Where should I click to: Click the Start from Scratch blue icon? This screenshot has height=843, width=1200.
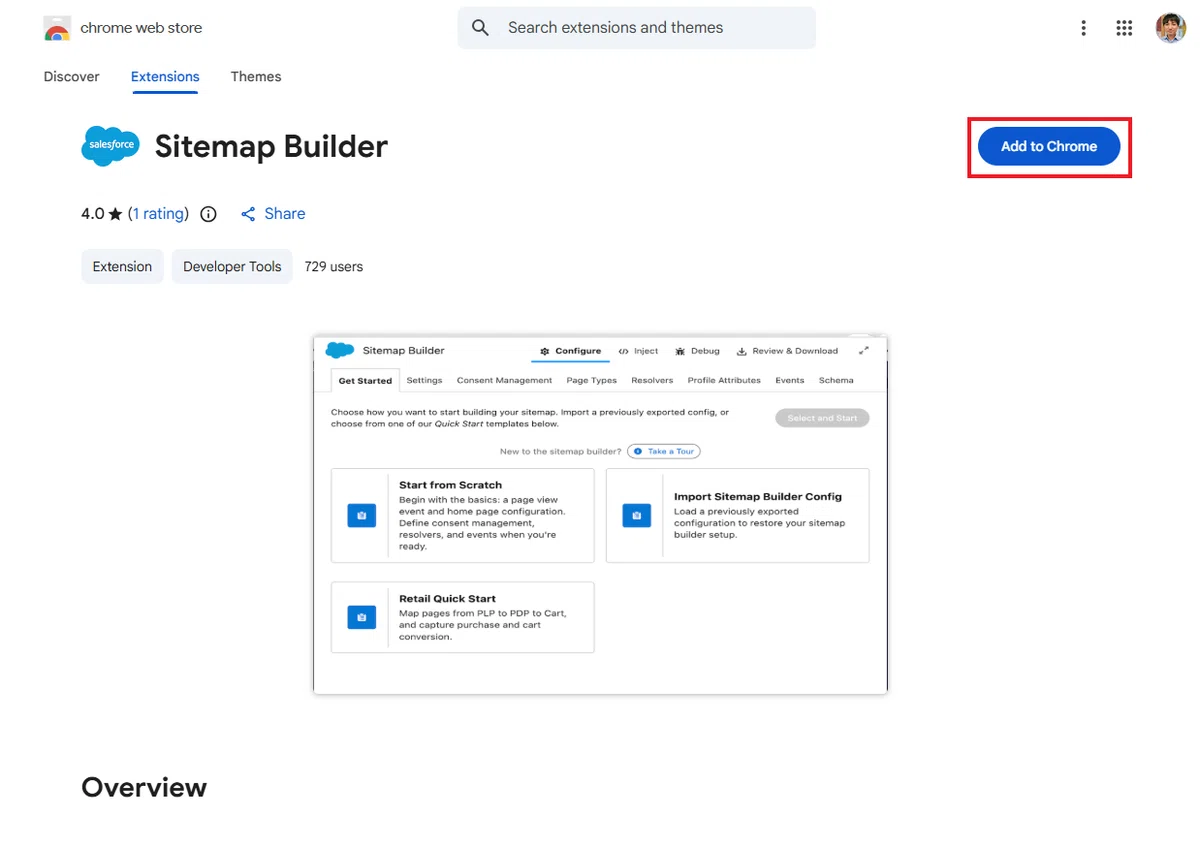361,515
